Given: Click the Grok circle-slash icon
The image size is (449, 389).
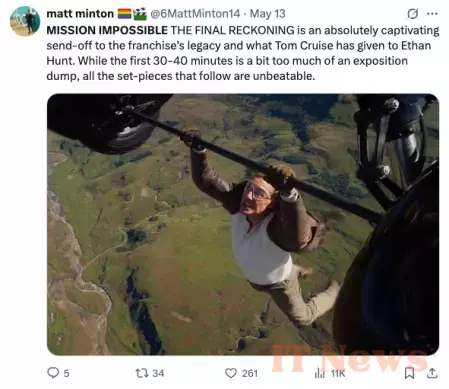Looking at the screenshot, I should tap(412, 14).
